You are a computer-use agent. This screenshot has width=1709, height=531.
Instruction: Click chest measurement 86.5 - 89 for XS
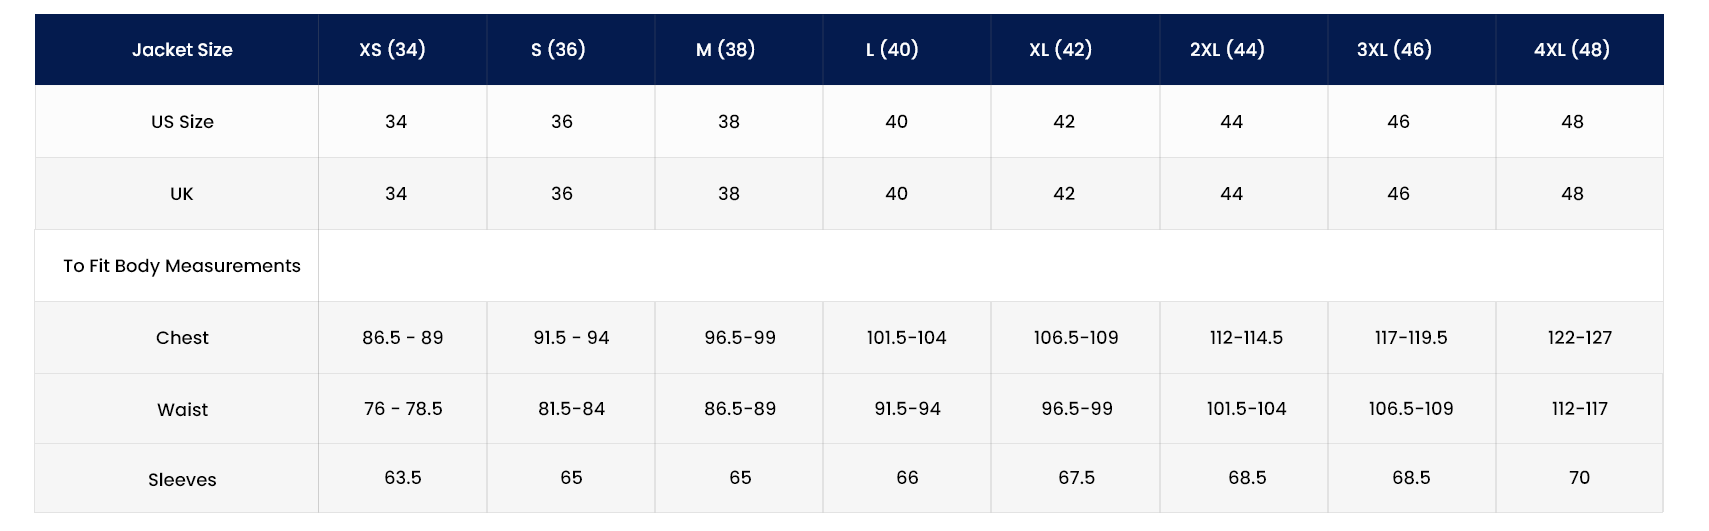tap(402, 338)
